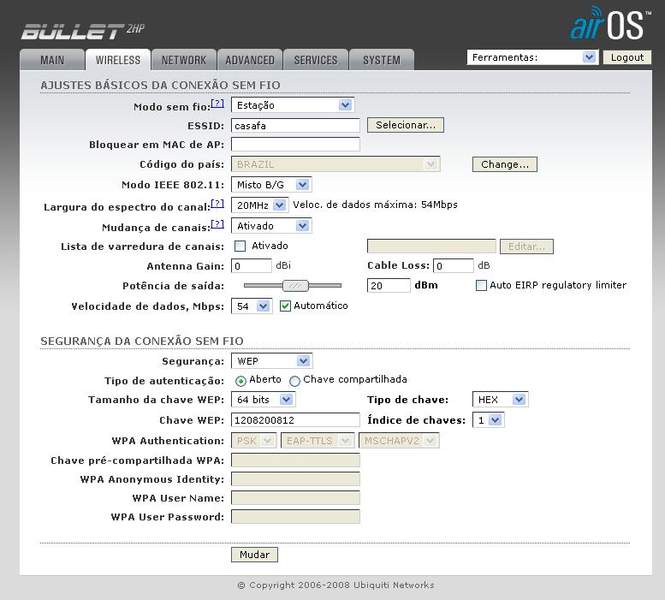Screen dimensions: 665x600
Task: Switch to the WIRELESS tab
Action: [118, 60]
